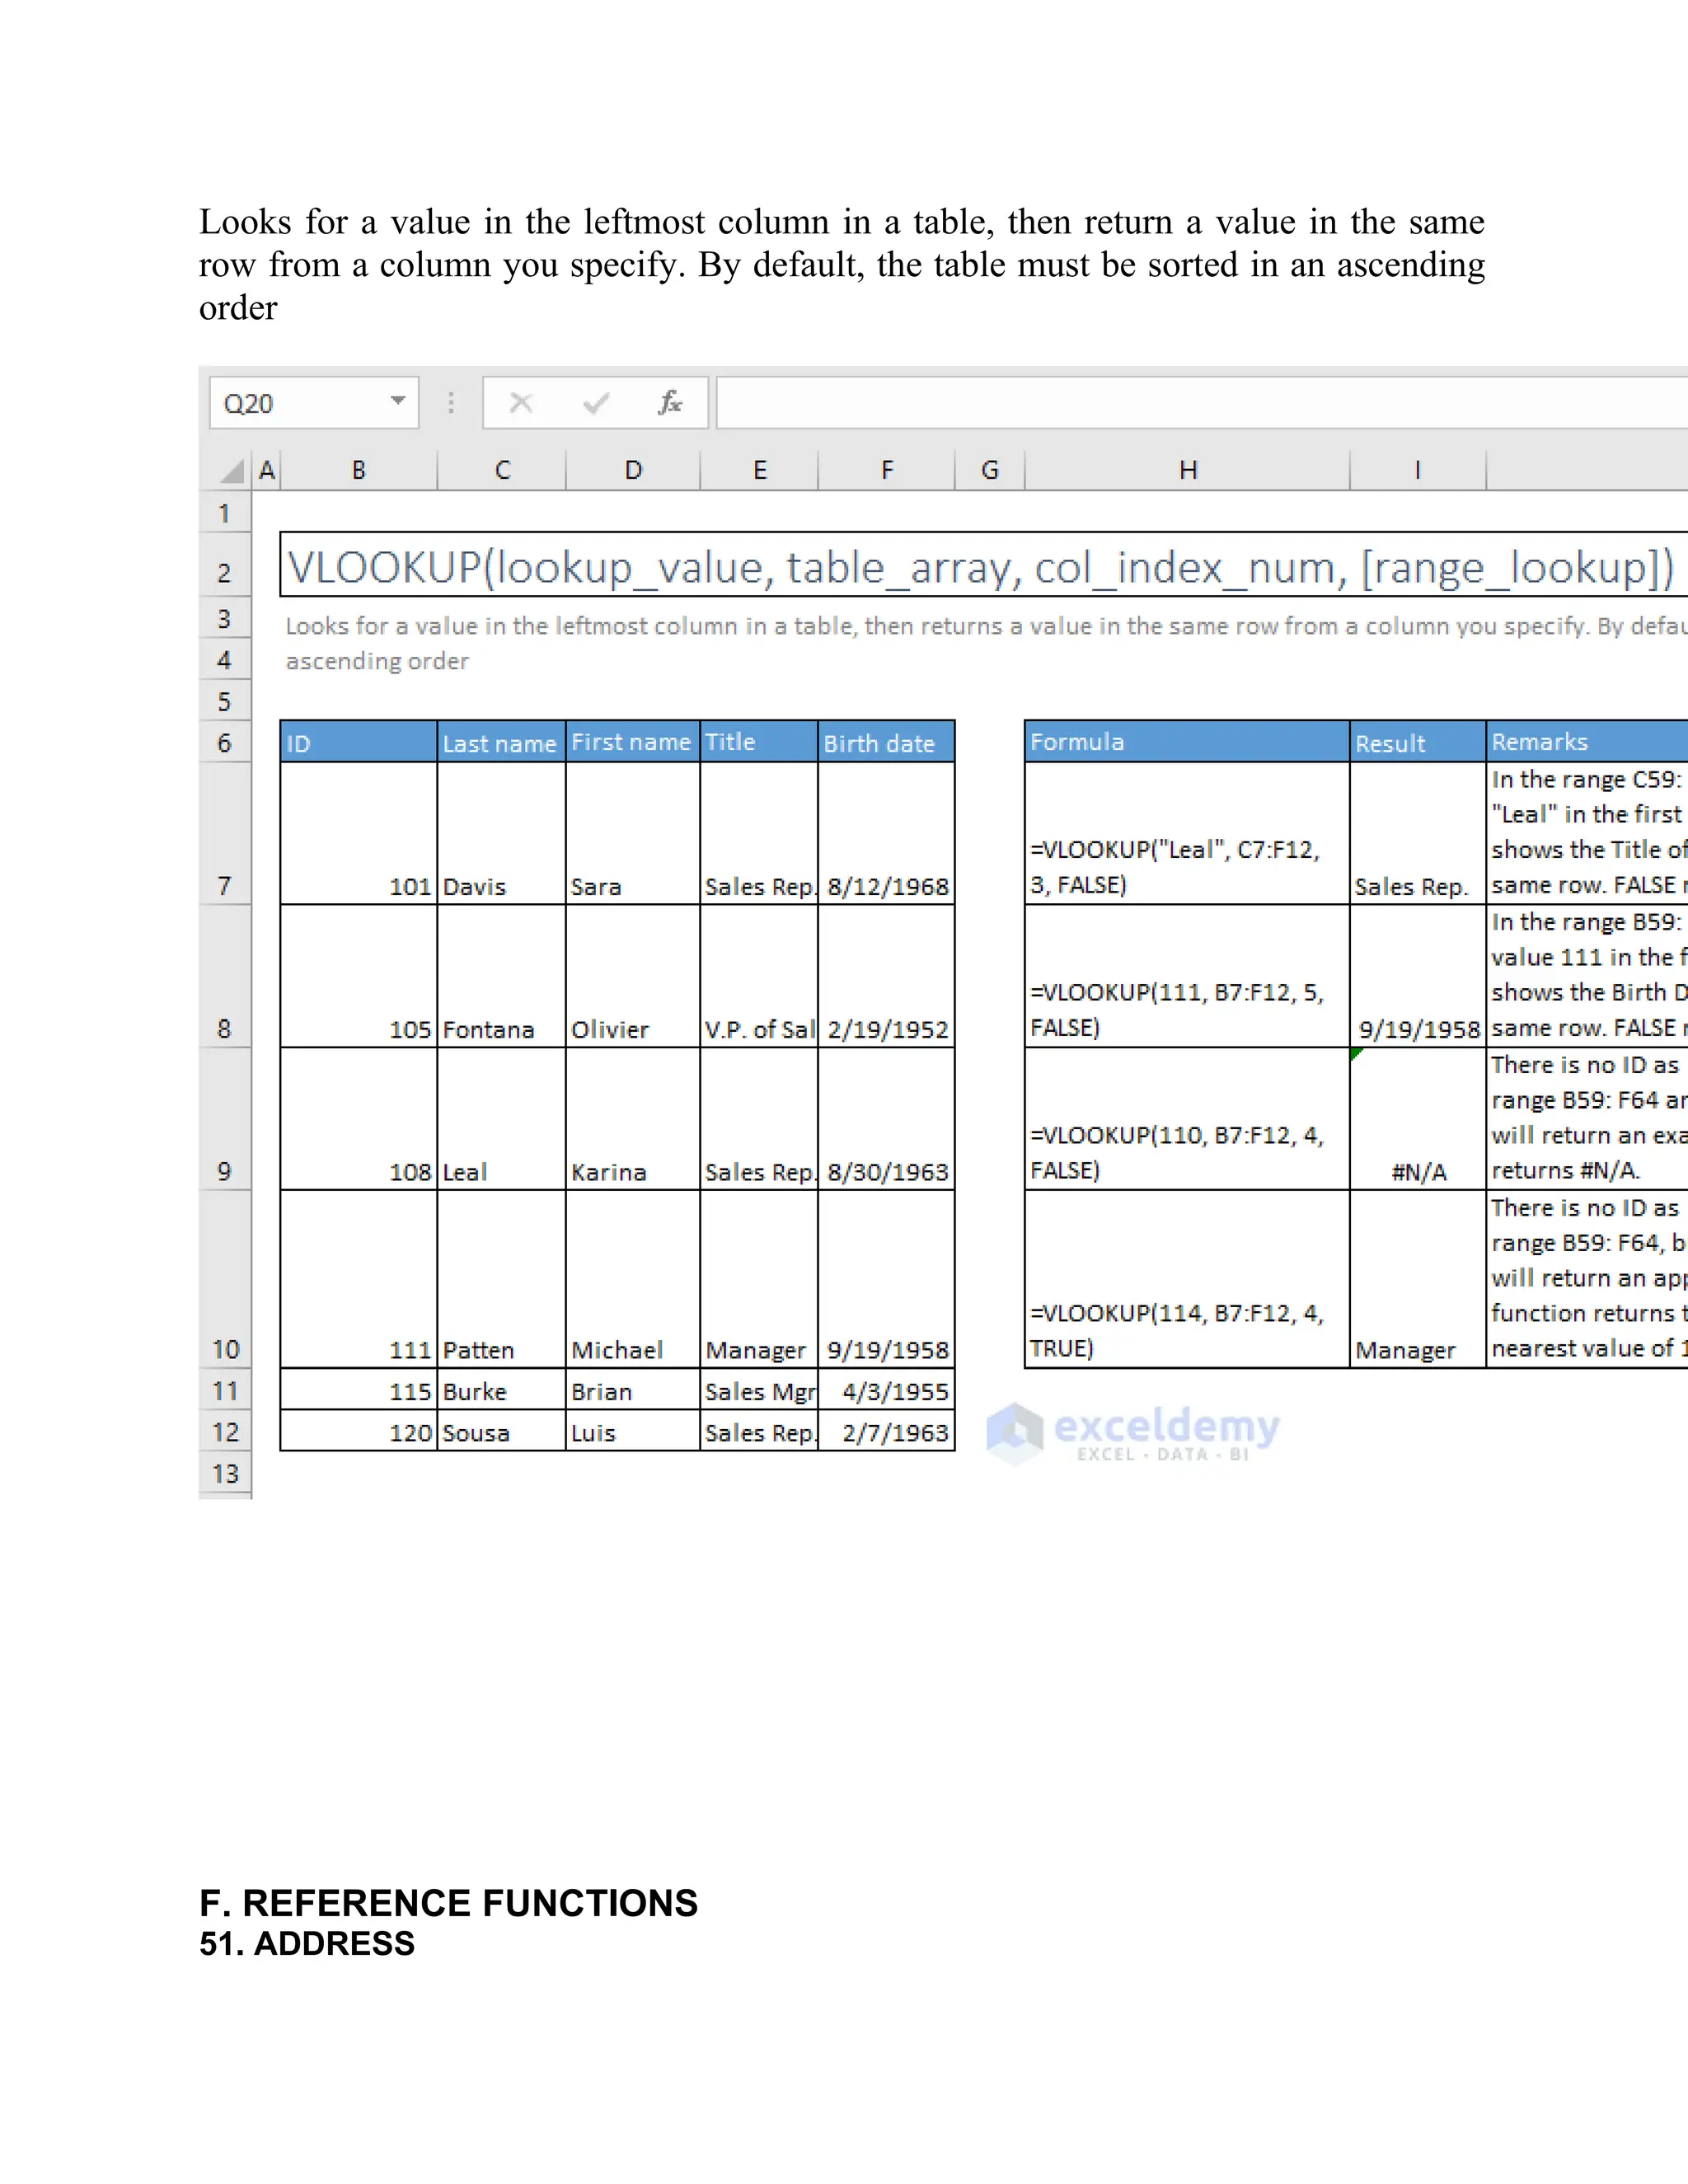This screenshot has height=2184, width=1688.
Task: Select column I header
Action: point(1418,470)
